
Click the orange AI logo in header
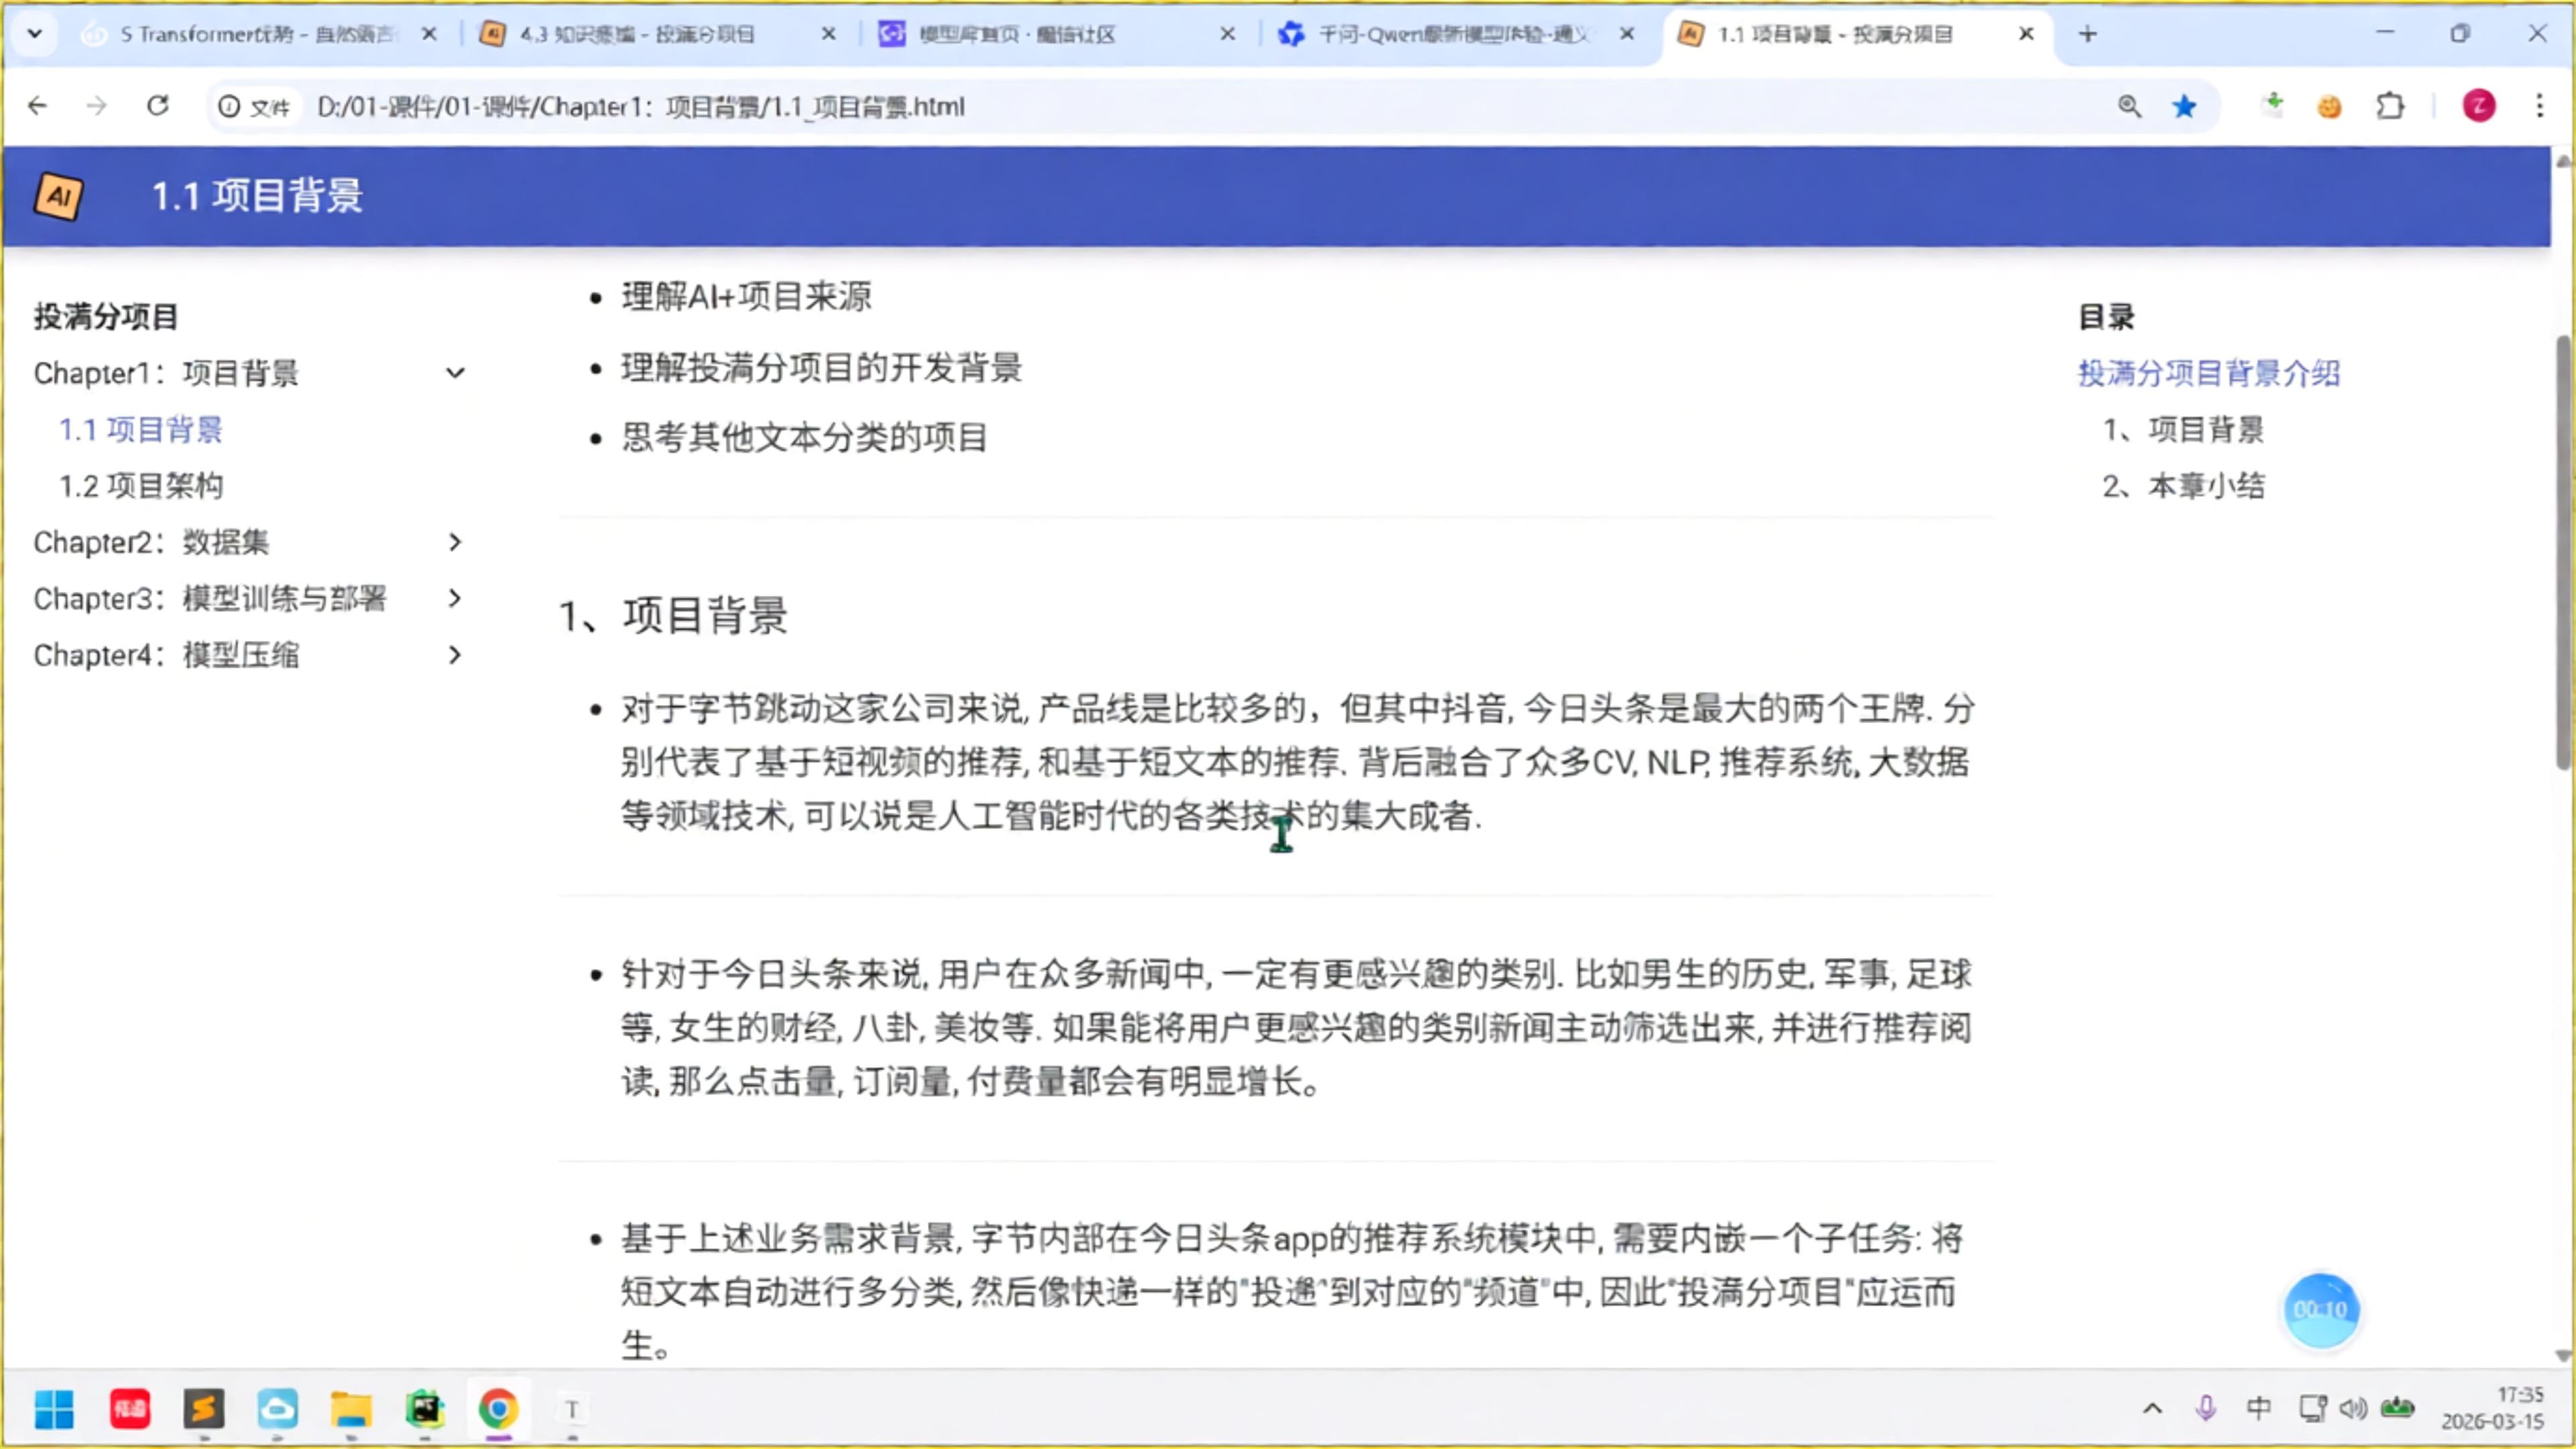click(59, 196)
